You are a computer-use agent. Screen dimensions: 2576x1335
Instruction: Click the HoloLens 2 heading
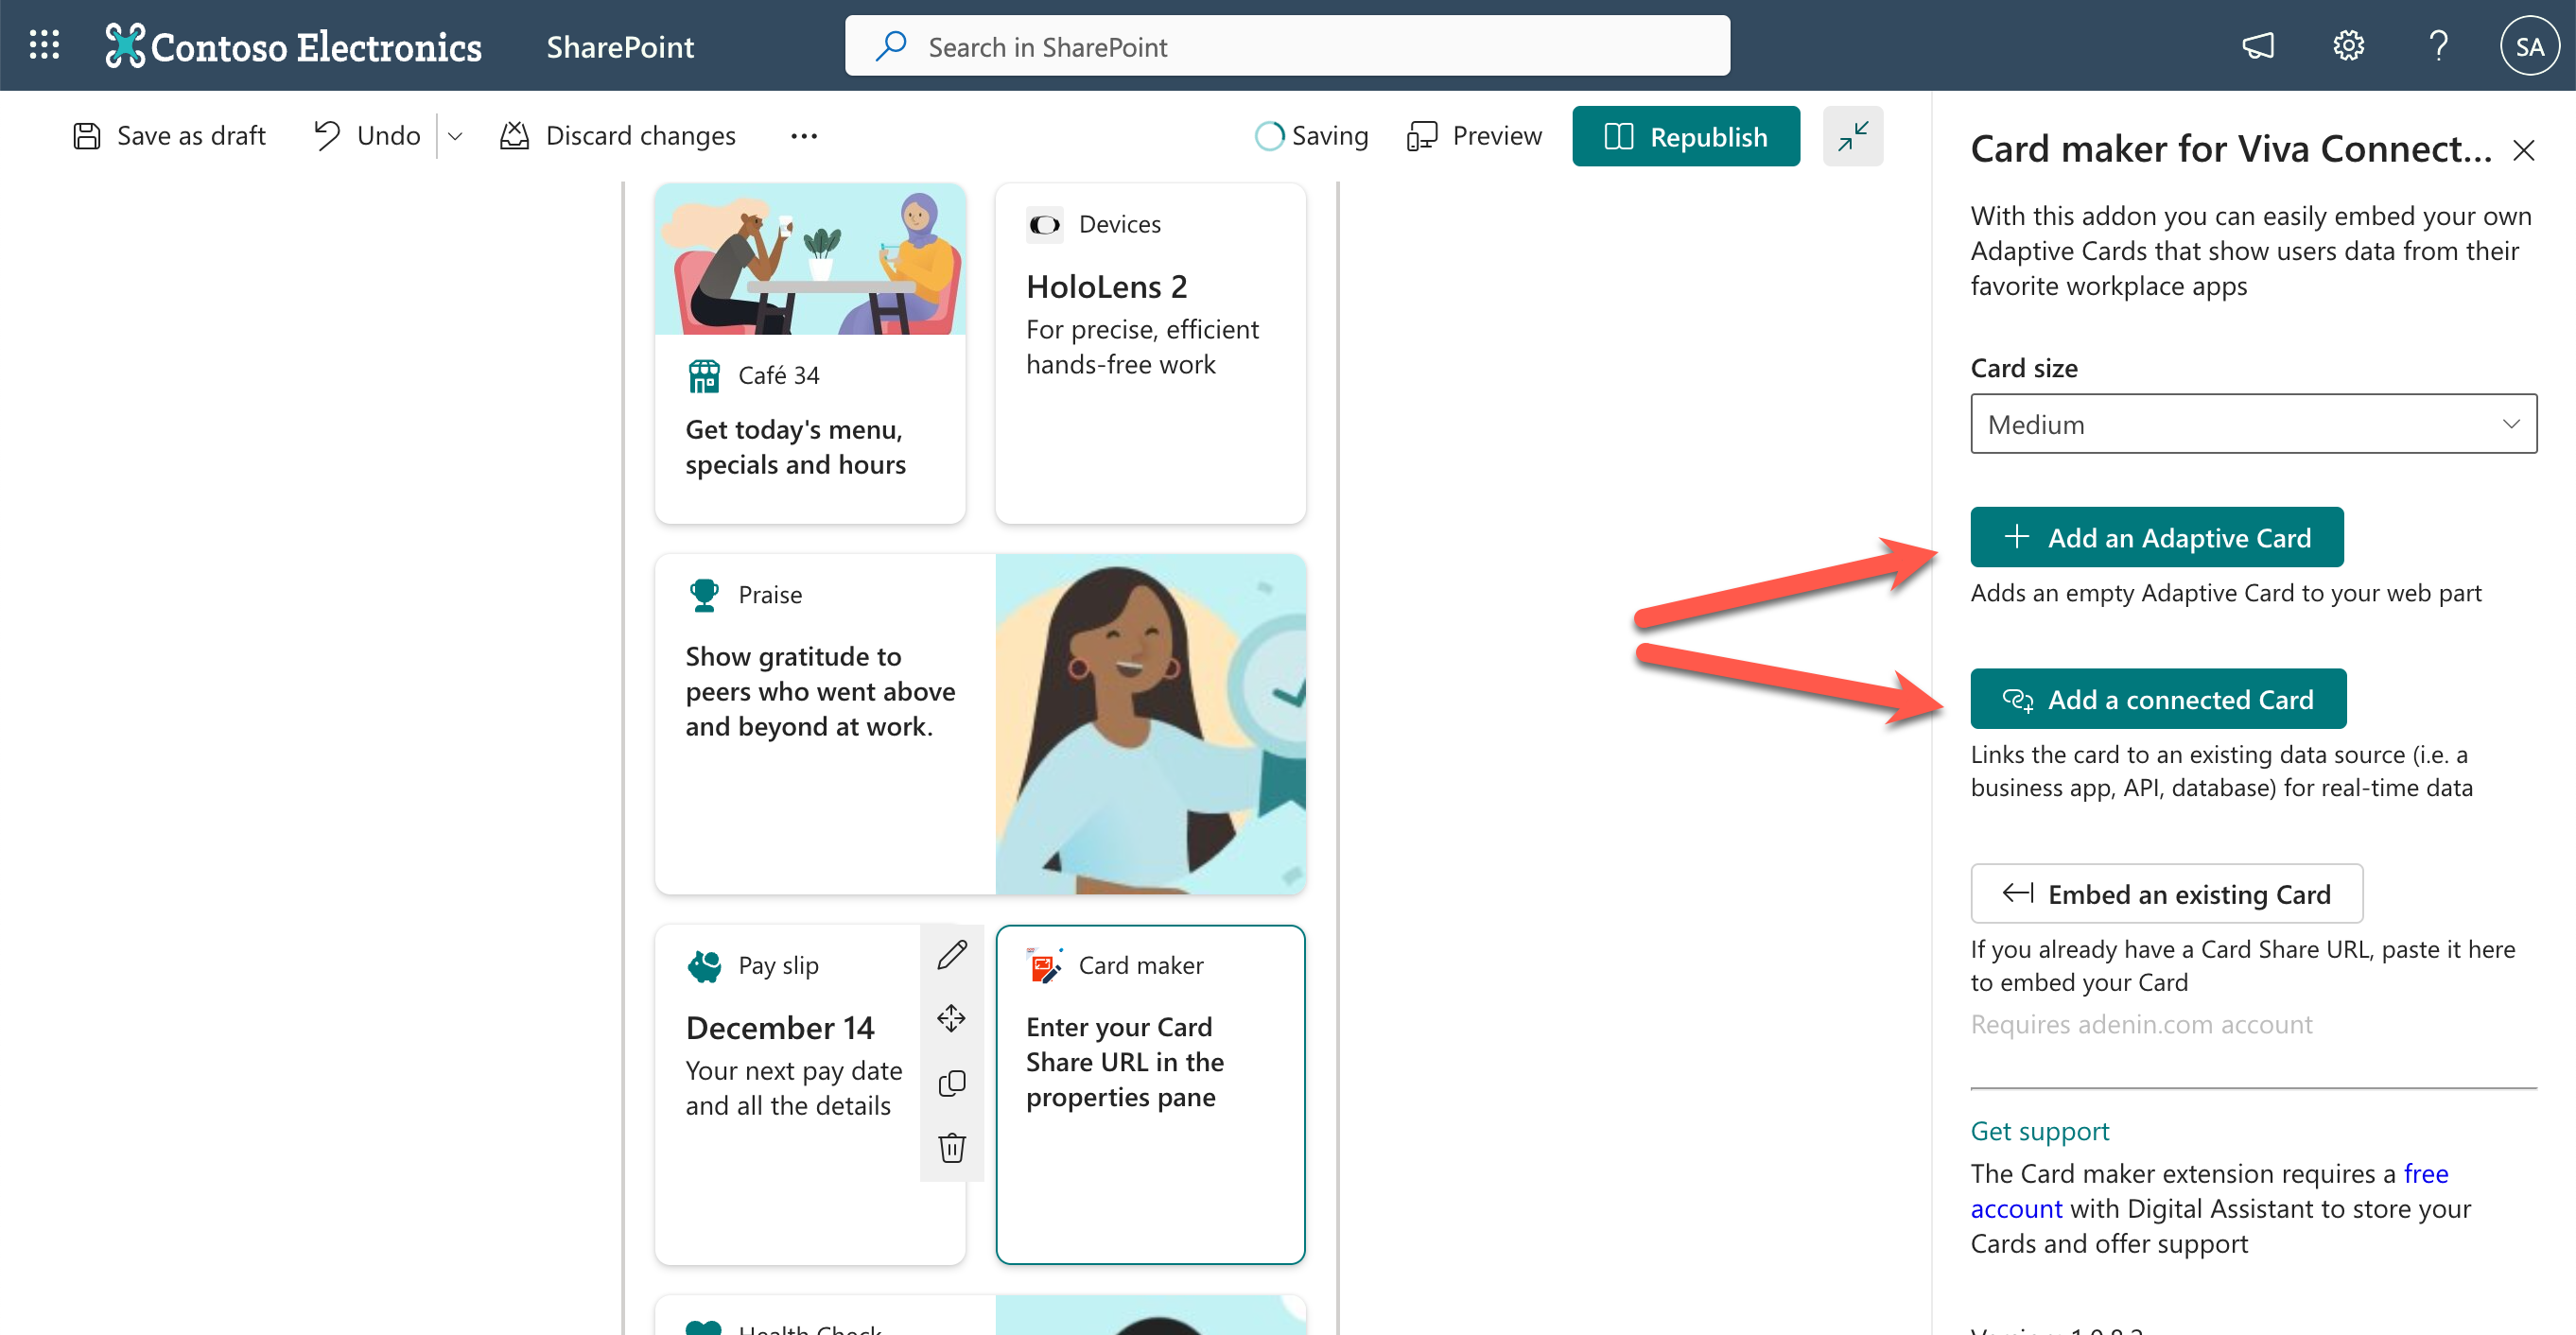[1106, 287]
